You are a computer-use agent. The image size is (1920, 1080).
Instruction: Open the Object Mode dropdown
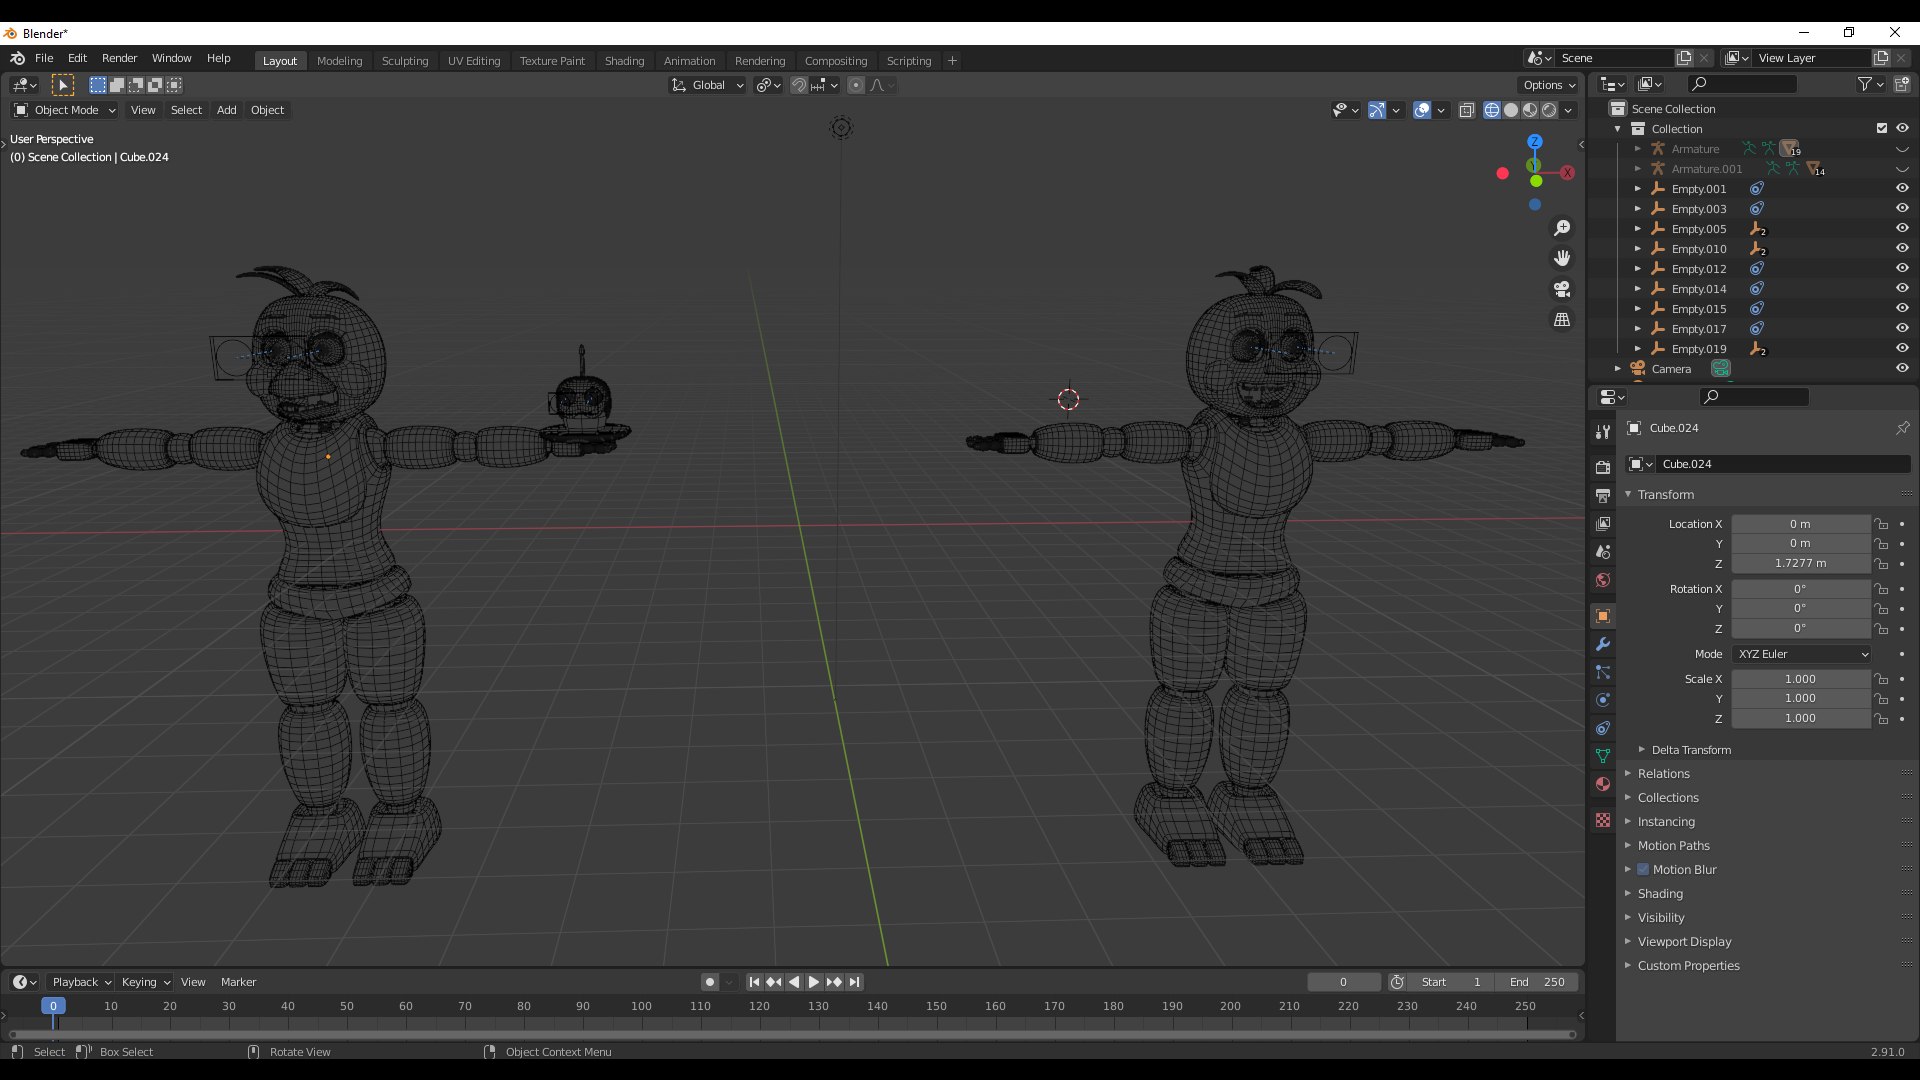[x=65, y=110]
